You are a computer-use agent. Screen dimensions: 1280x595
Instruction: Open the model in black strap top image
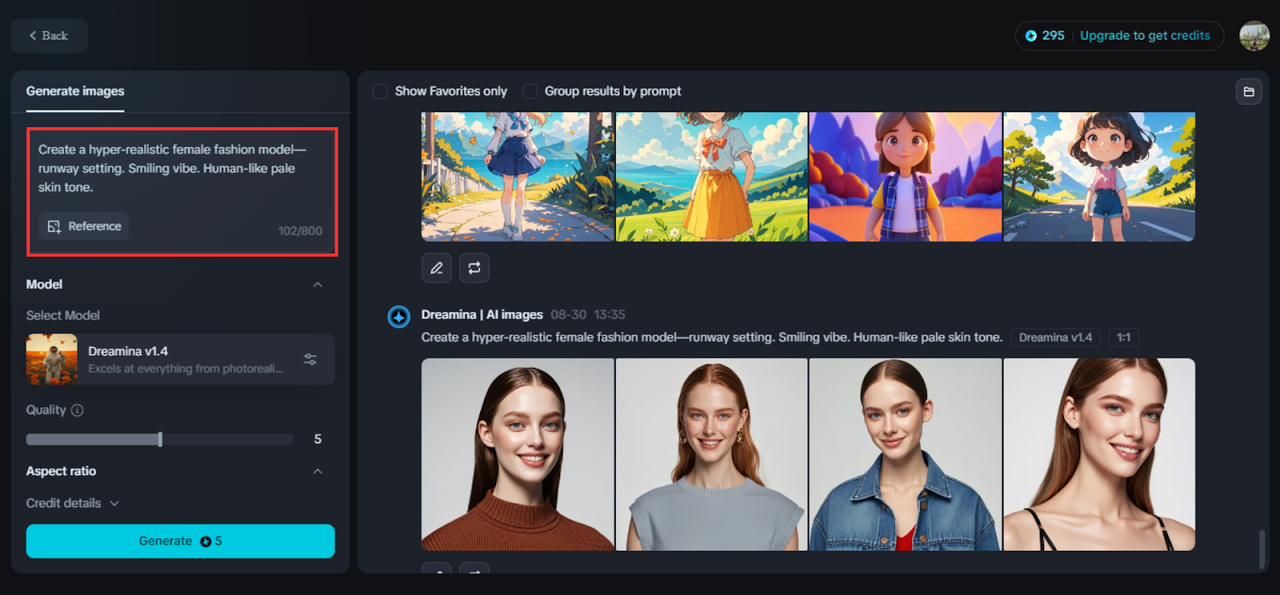click(x=1099, y=454)
